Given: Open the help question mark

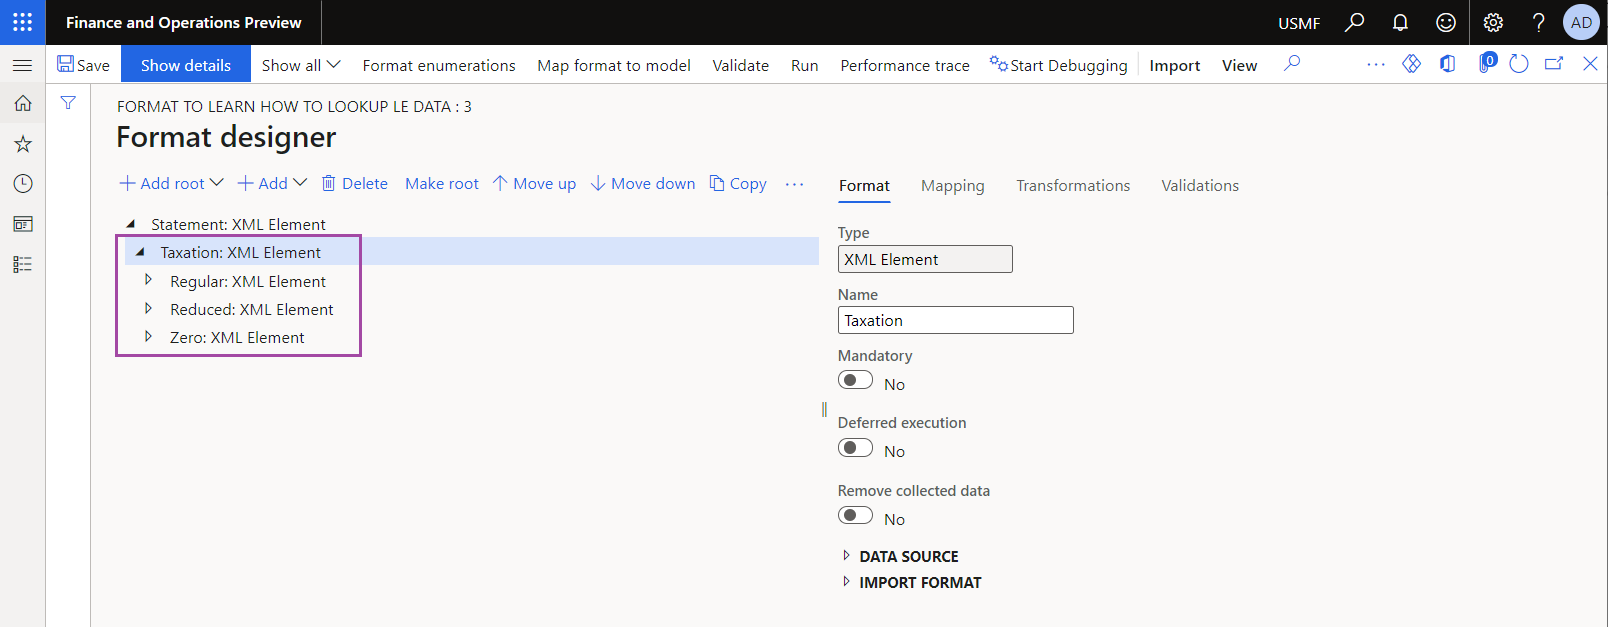Looking at the screenshot, I should (x=1539, y=22).
